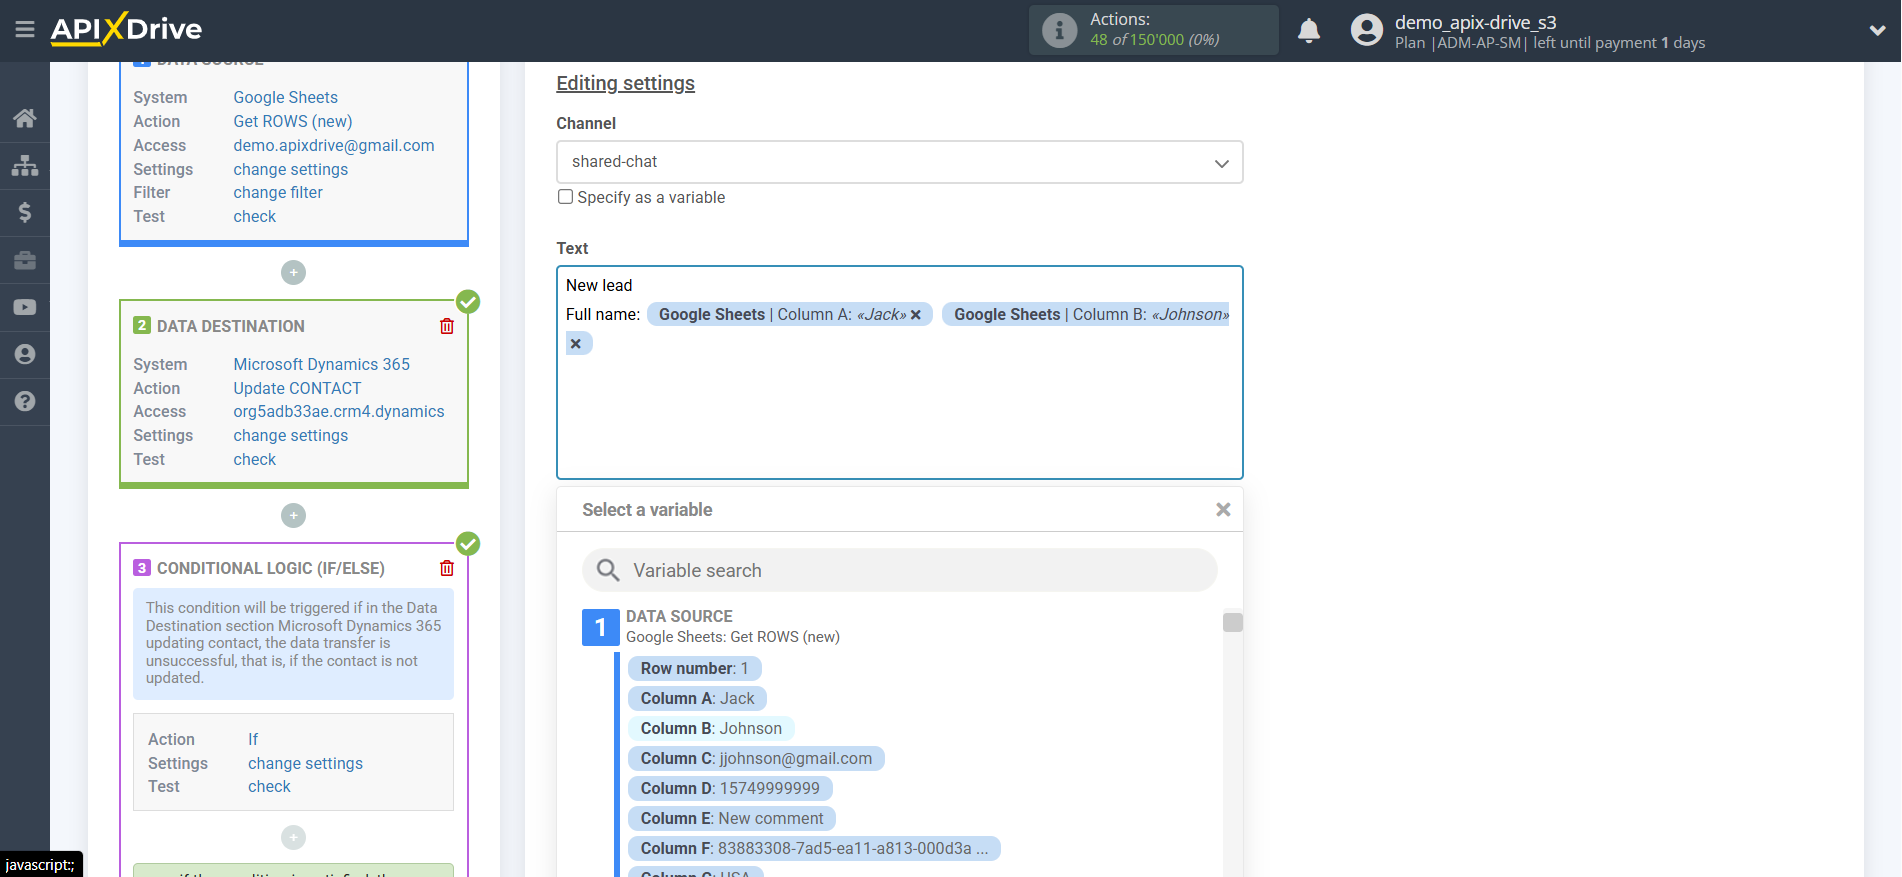Delete the Conditional Logic block
The image size is (1902, 877).
pos(447,568)
